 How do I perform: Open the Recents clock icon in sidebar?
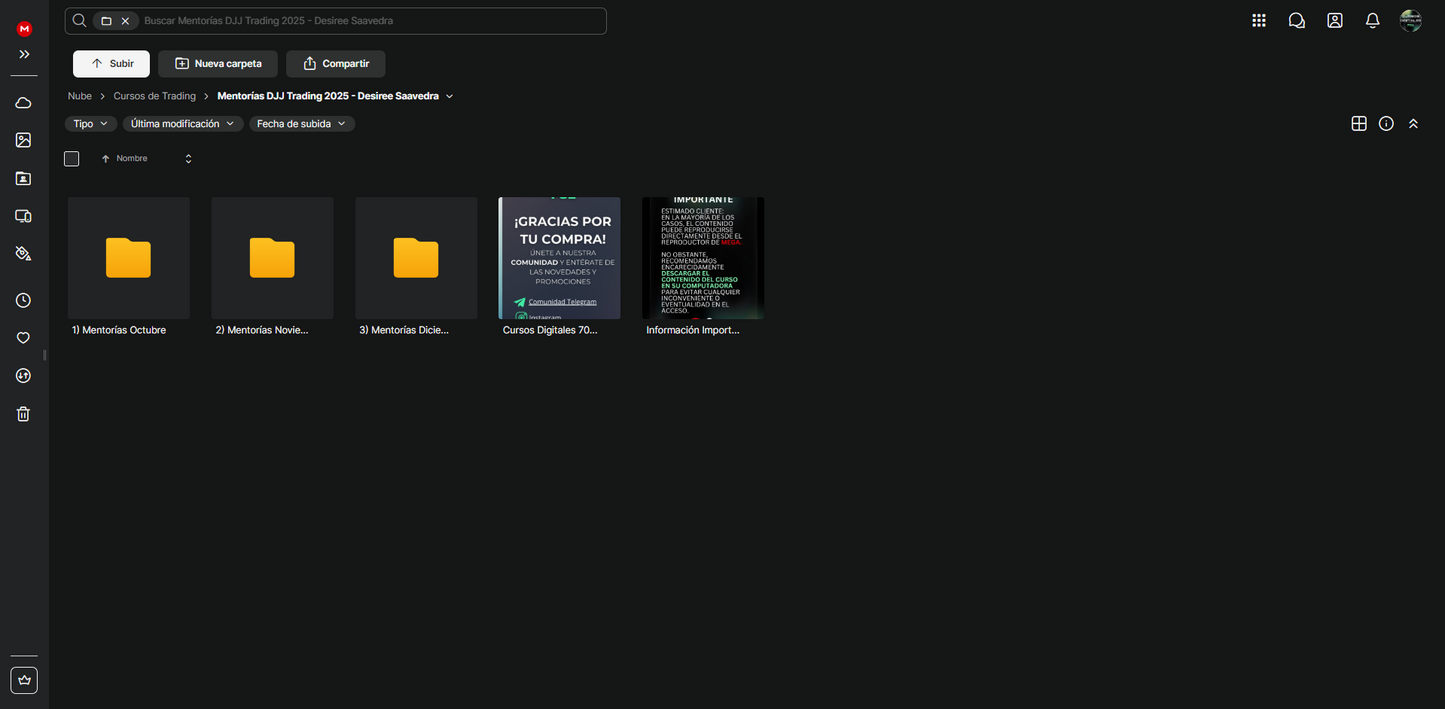(x=23, y=300)
